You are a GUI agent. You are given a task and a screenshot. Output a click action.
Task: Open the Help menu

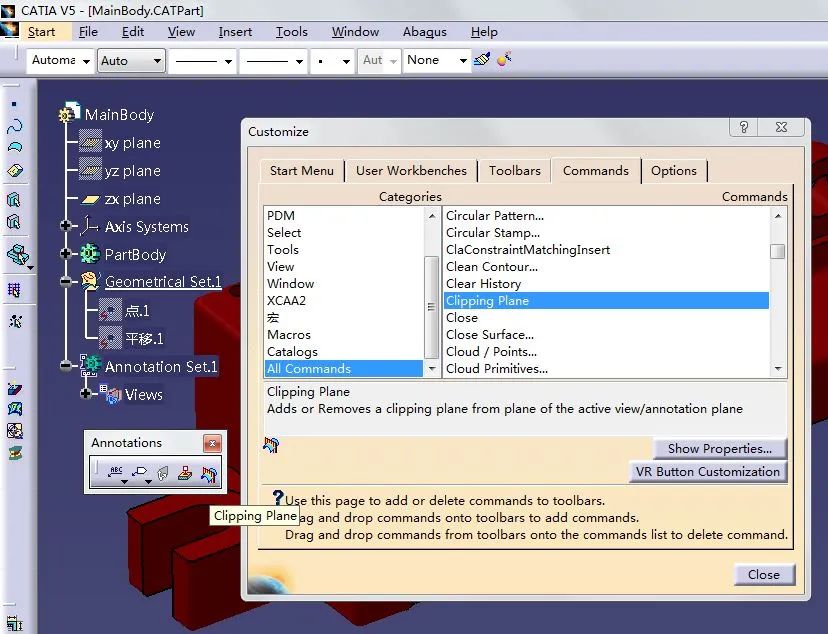click(484, 32)
